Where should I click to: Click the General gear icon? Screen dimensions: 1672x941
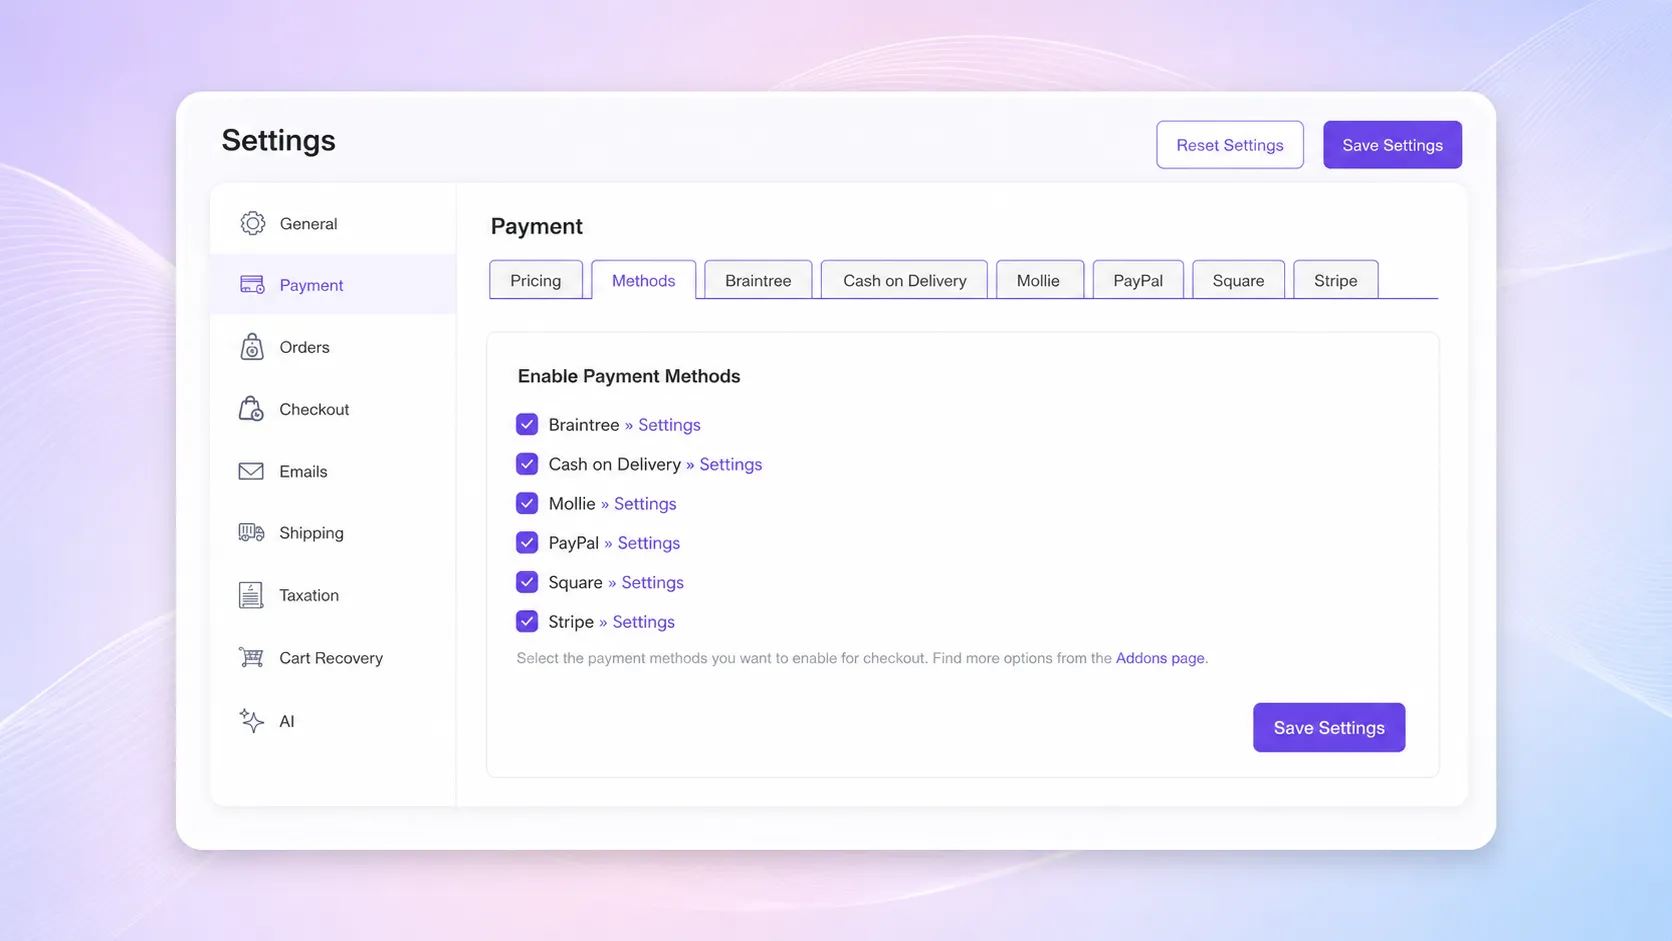point(252,223)
